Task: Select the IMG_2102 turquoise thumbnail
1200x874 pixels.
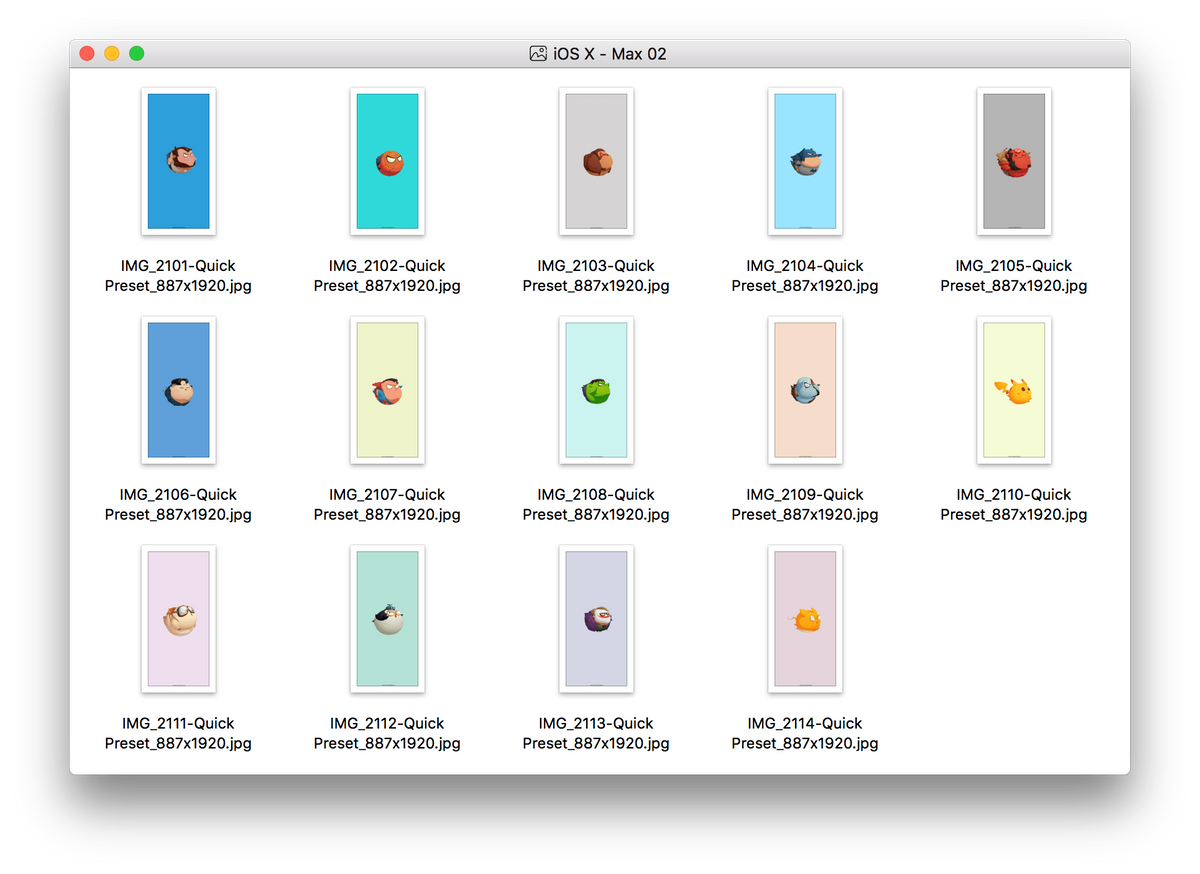Action: [x=387, y=161]
